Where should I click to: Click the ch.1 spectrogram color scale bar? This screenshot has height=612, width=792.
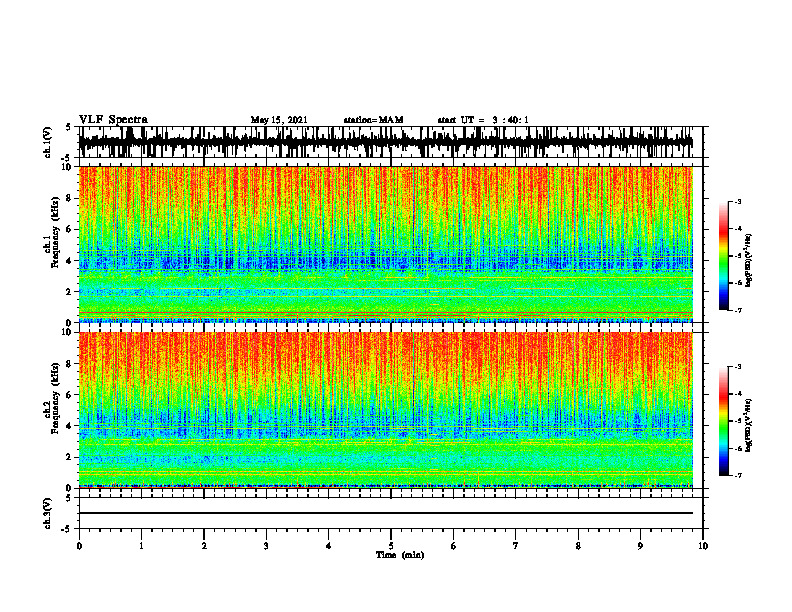pyautogui.click(x=724, y=256)
